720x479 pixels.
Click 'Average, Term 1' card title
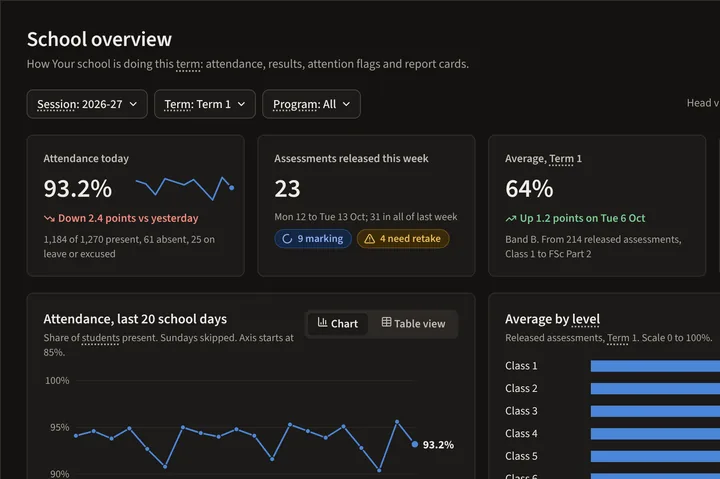coord(543,158)
